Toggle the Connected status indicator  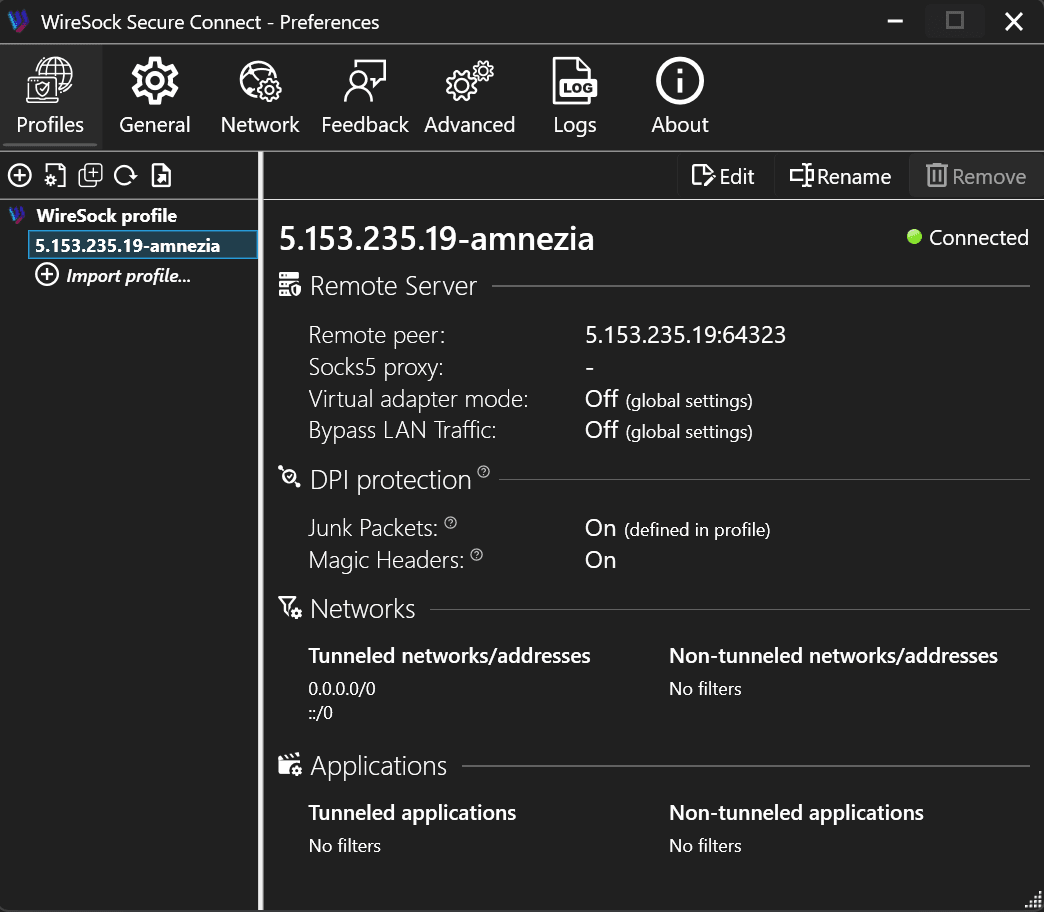(913, 237)
